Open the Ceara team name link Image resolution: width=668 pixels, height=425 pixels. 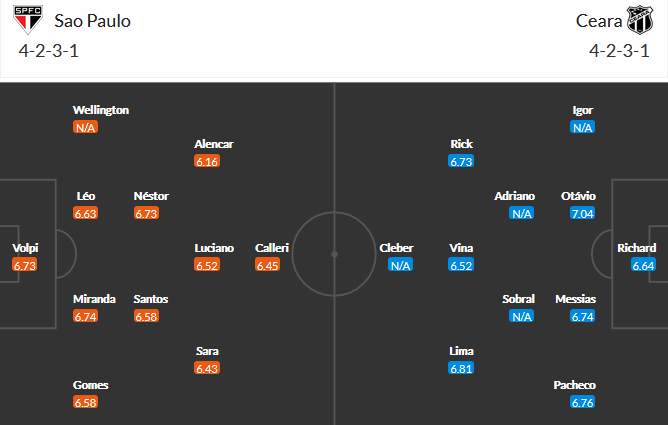(599, 21)
